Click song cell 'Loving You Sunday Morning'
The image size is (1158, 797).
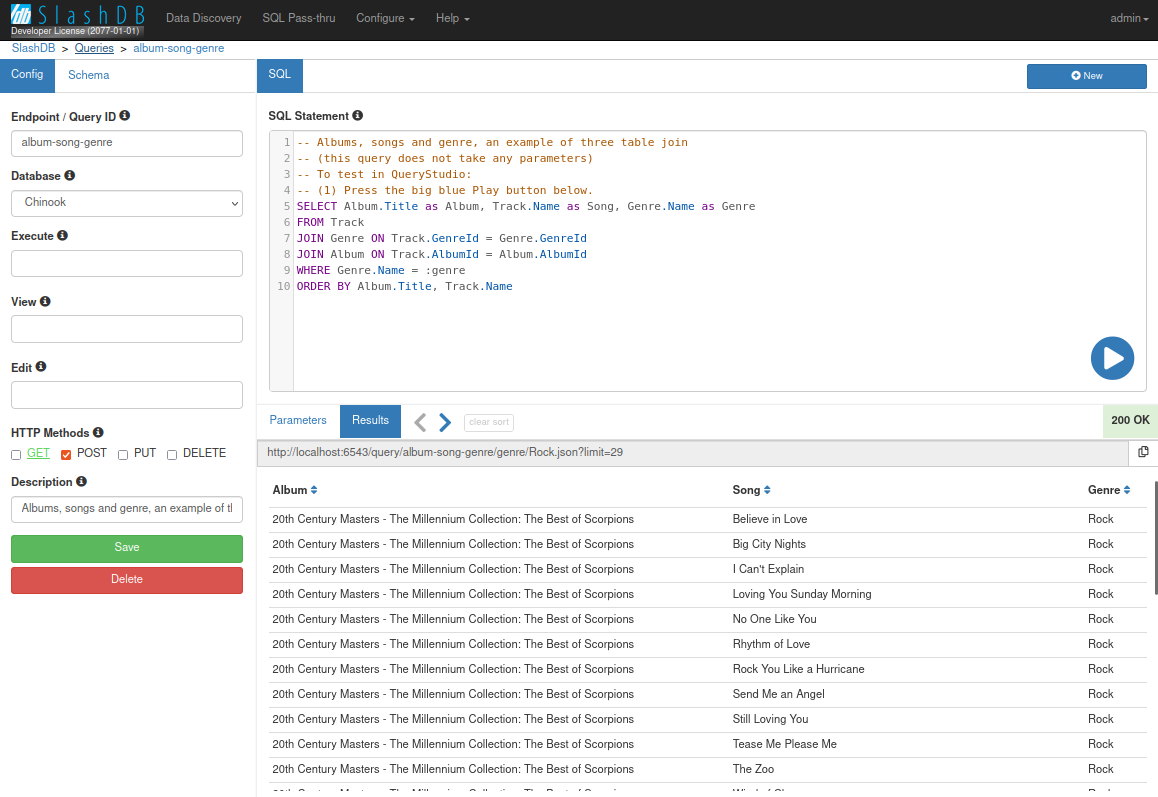[x=801, y=594]
